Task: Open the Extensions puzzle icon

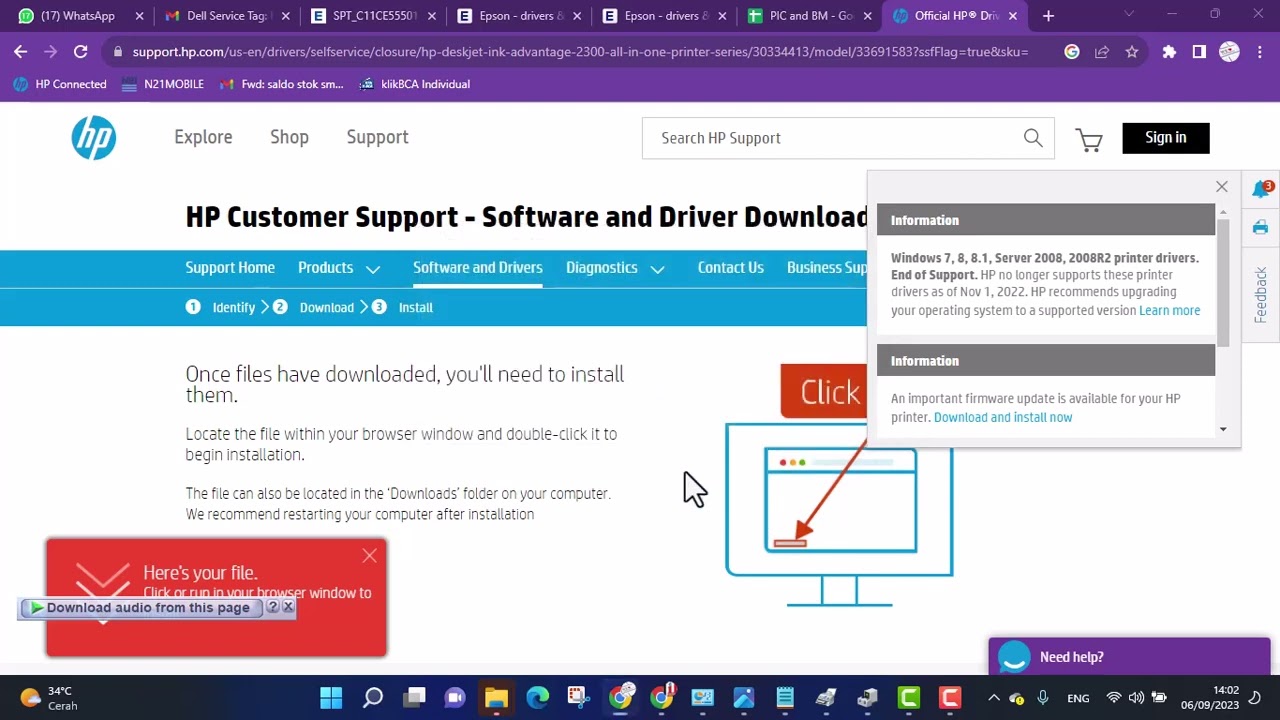Action: [x=1169, y=52]
